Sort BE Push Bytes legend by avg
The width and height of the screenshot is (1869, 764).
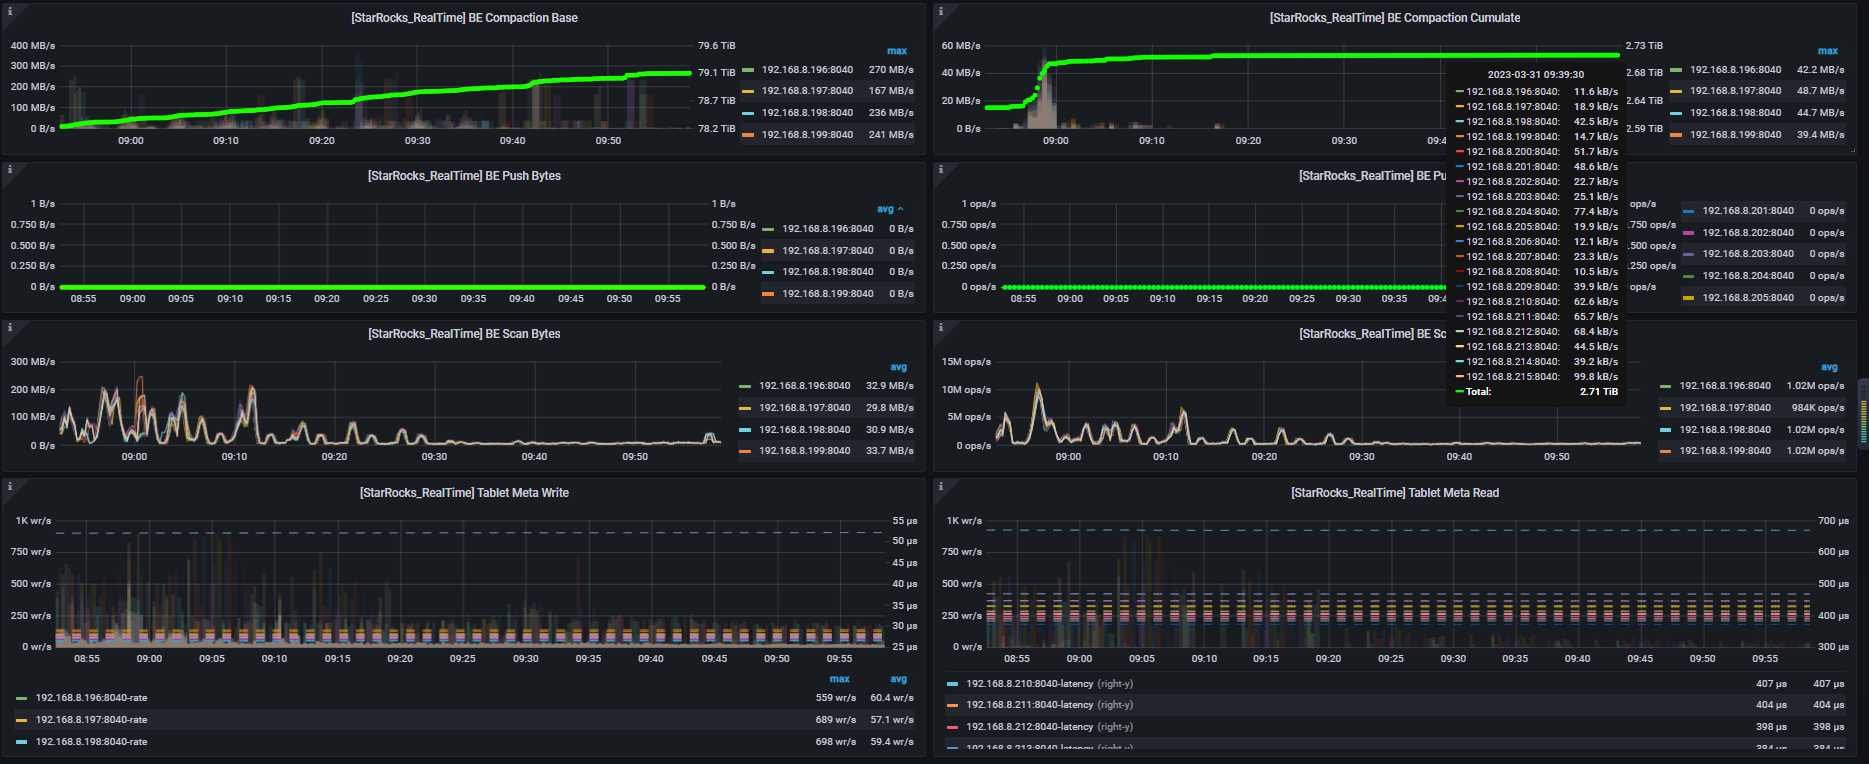[890, 209]
